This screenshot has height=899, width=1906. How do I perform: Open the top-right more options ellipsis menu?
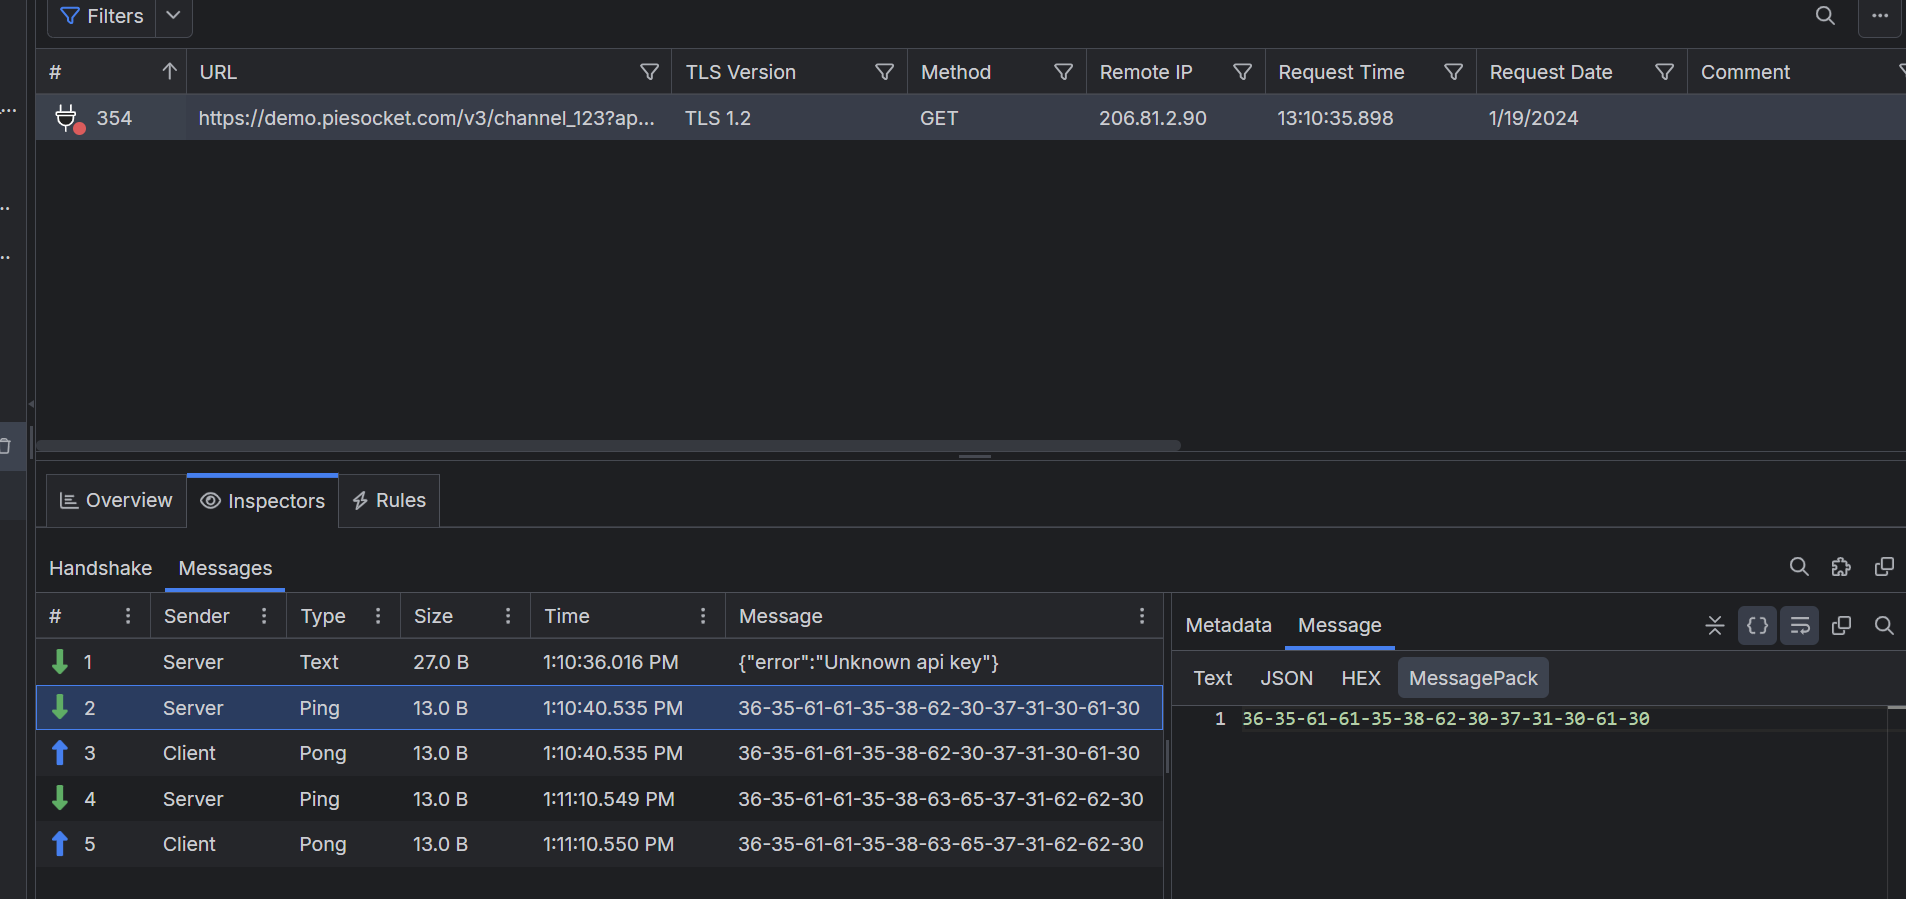[1879, 16]
